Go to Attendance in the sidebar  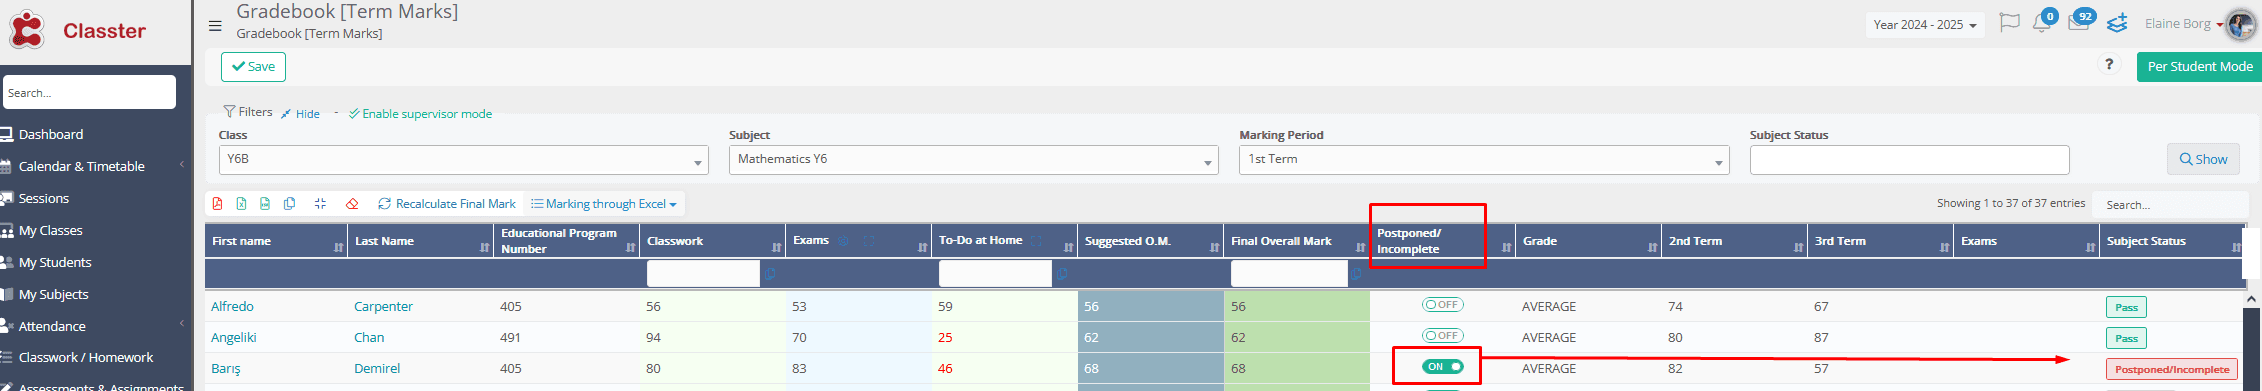coord(52,326)
